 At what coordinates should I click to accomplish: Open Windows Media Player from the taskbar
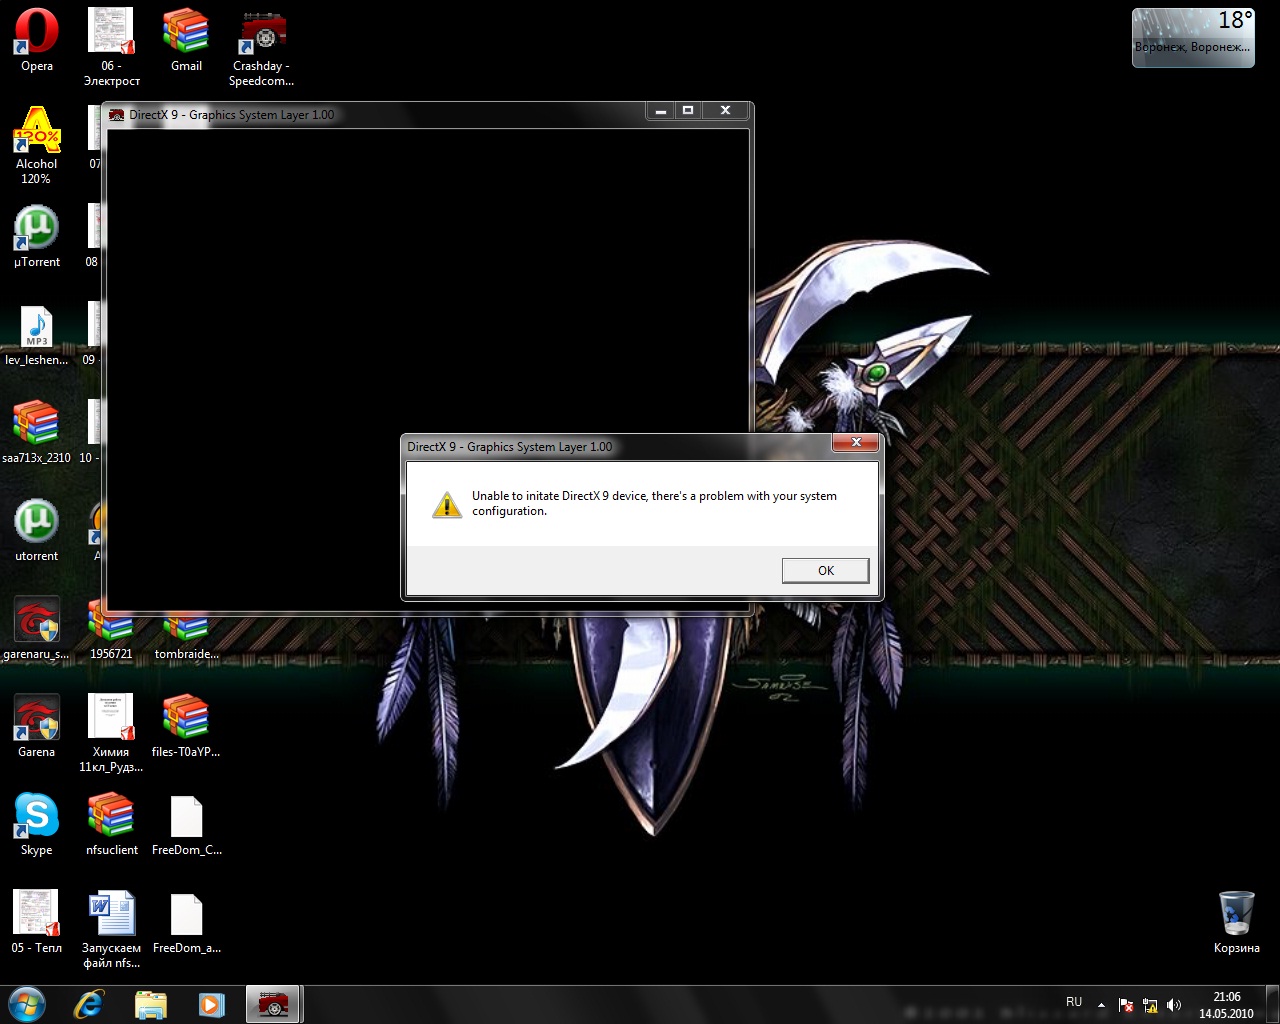coord(211,1004)
